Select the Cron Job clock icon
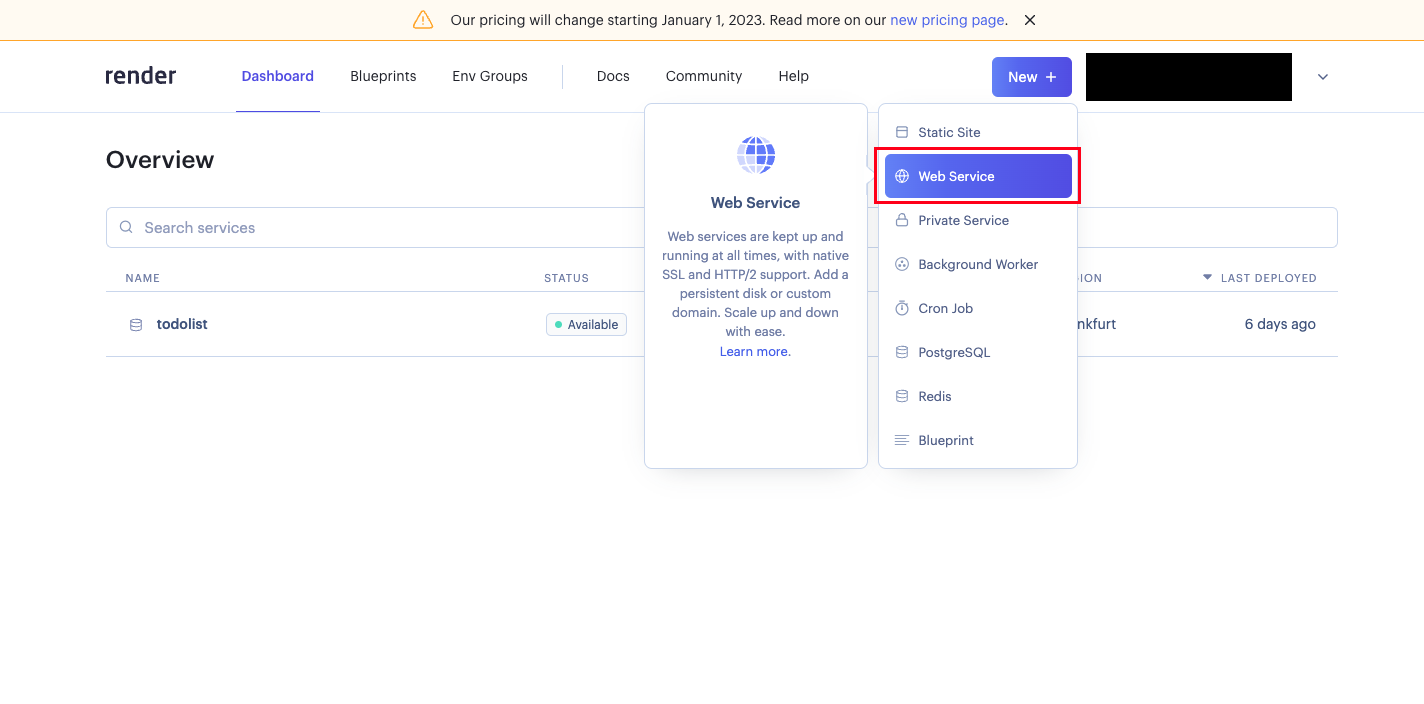 [x=903, y=308]
